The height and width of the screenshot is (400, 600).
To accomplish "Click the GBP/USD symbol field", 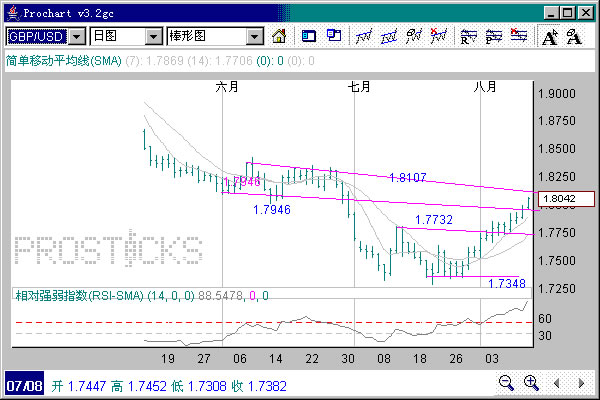I will [38, 37].
